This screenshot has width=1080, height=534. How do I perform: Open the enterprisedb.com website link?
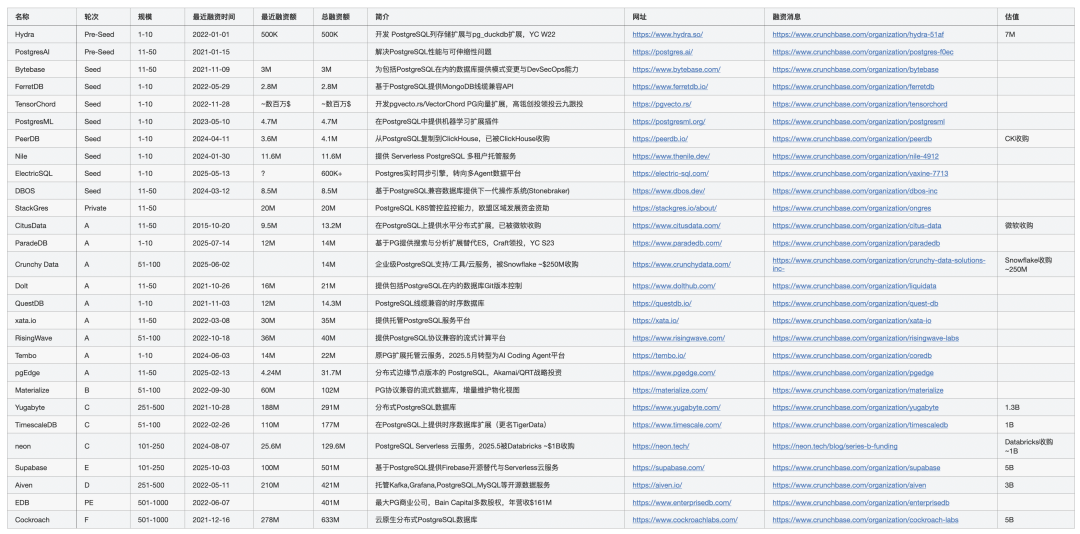(682, 503)
